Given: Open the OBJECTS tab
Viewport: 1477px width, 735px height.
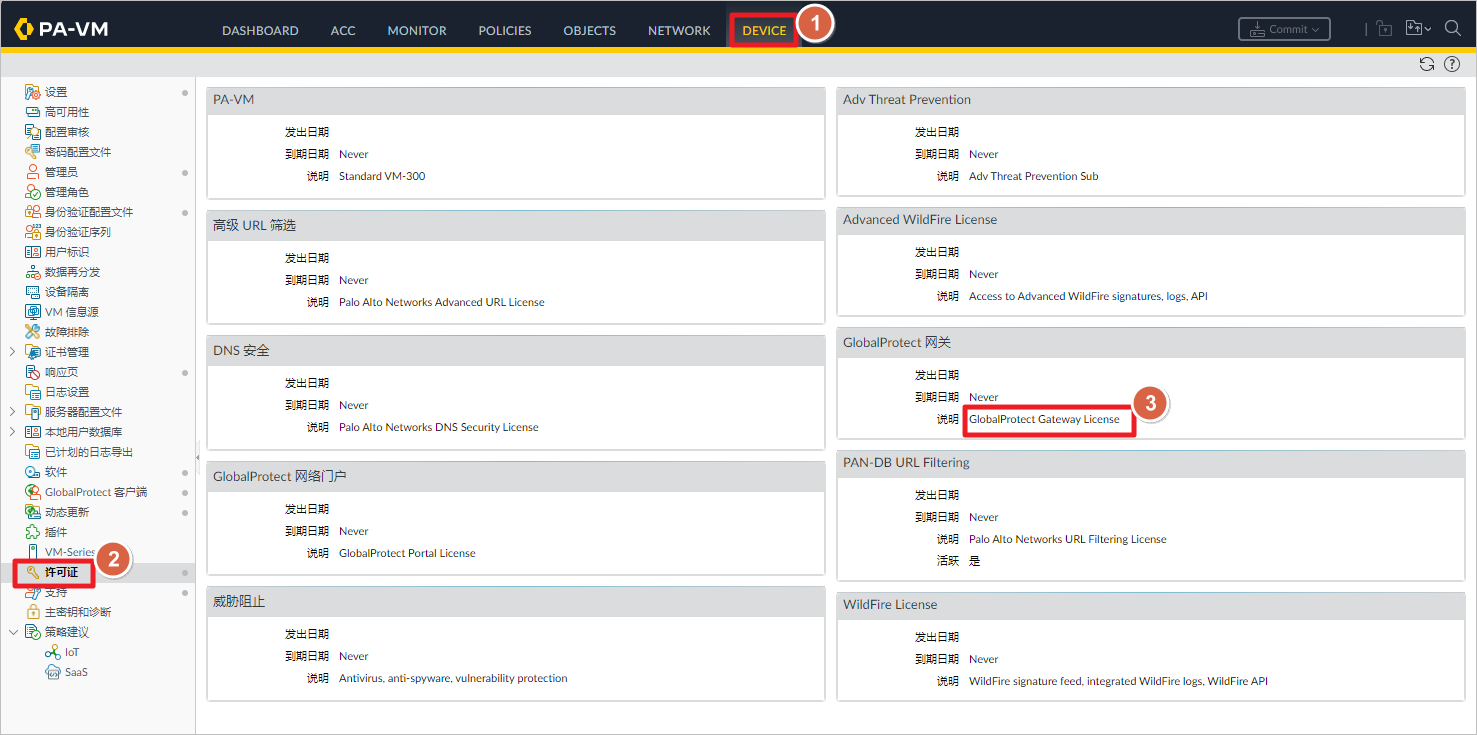Looking at the screenshot, I should click(x=590, y=30).
